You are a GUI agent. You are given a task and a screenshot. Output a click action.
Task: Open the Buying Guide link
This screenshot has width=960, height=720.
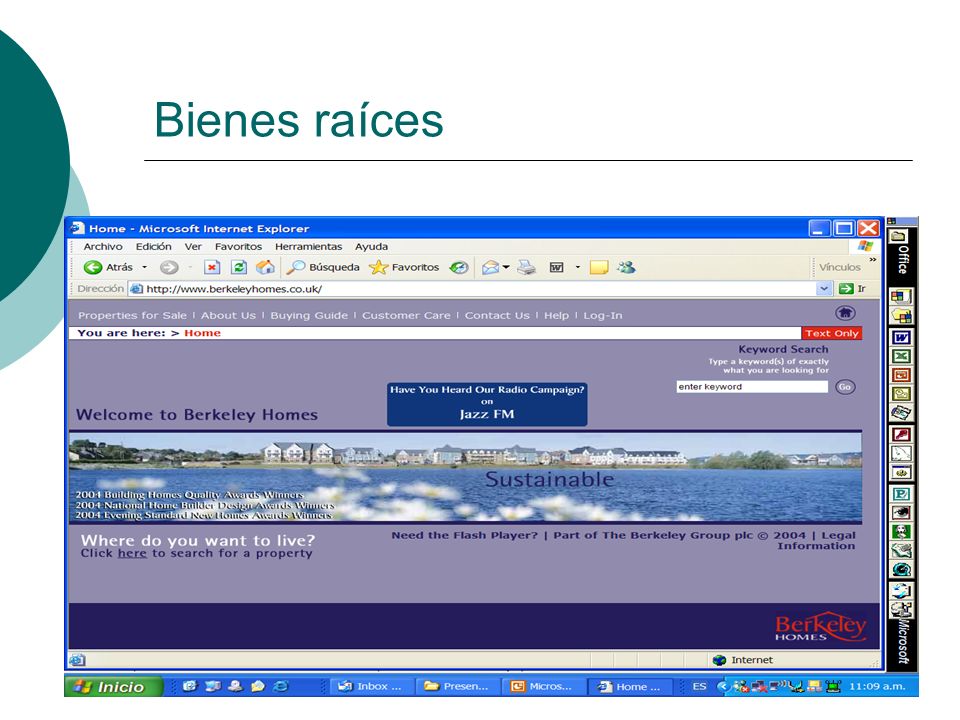[309, 315]
